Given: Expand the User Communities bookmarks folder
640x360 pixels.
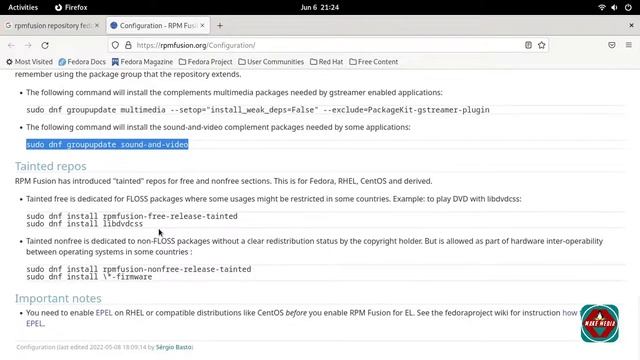Looking at the screenshot, I should [x=271, y=62].
